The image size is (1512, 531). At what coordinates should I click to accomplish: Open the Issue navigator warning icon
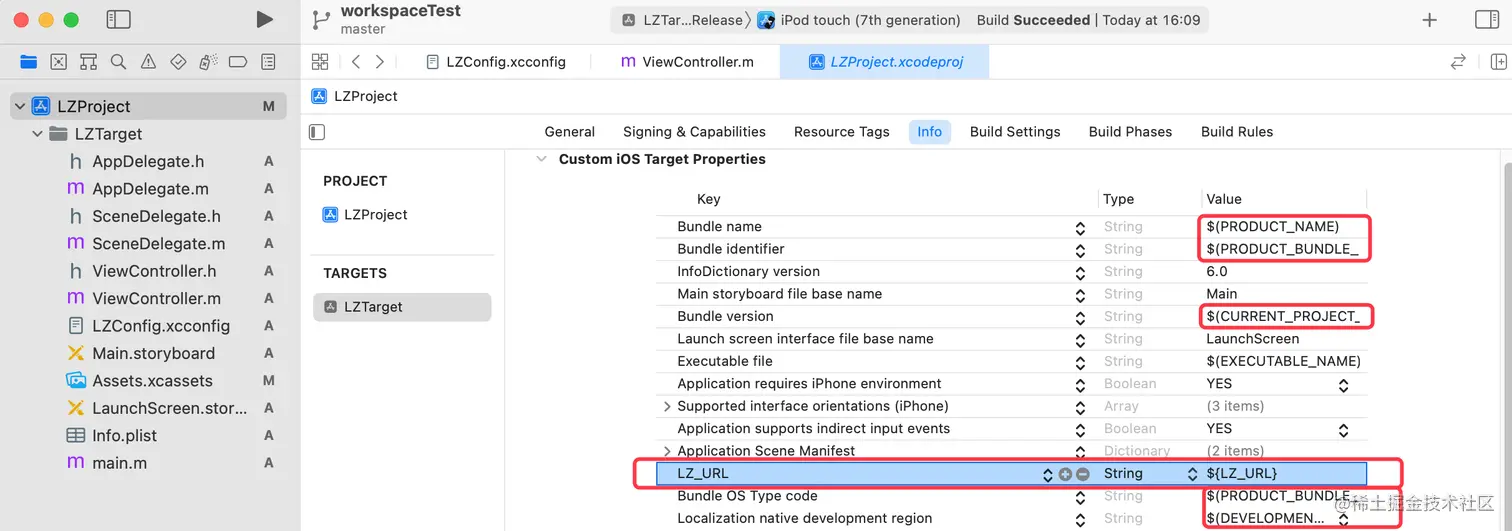click(148, 62)
